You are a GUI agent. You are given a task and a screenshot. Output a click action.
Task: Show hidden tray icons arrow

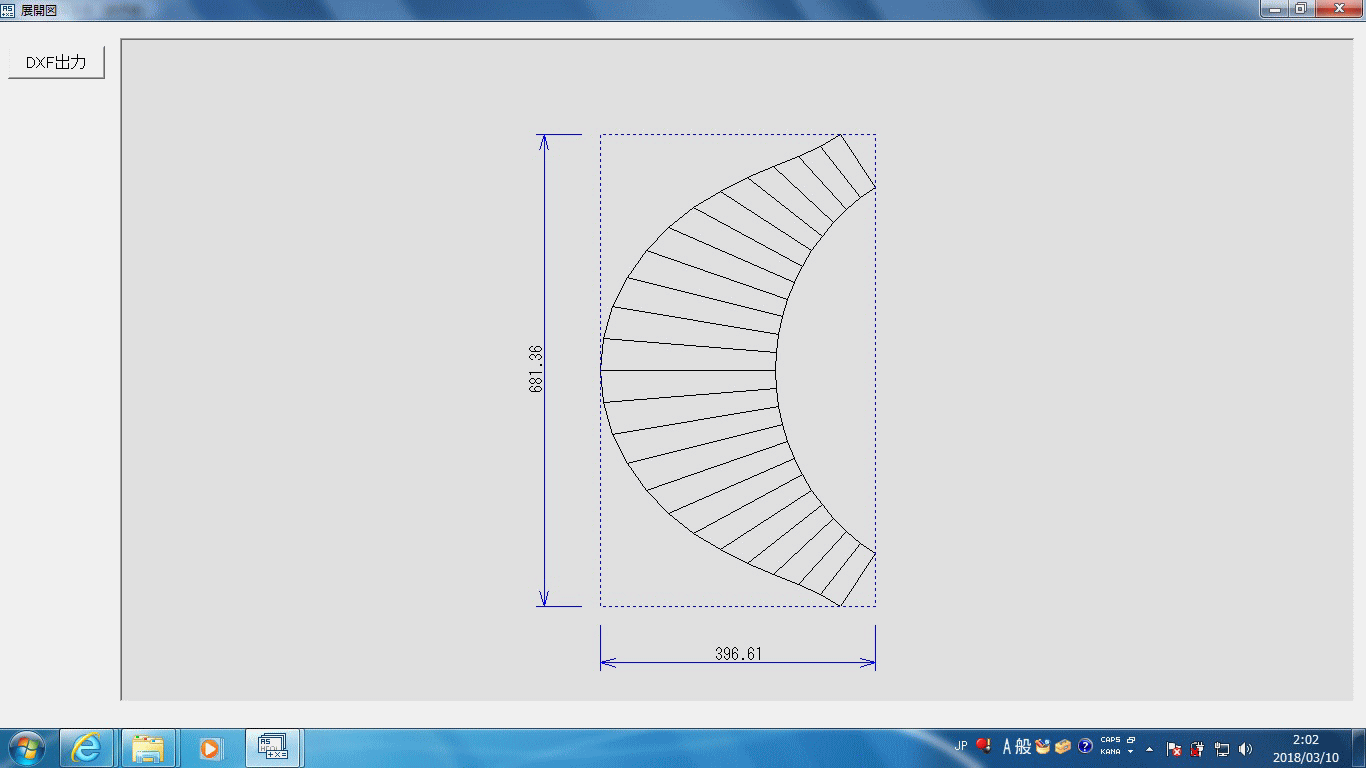pyautogui.click(x=1149, y=748)
